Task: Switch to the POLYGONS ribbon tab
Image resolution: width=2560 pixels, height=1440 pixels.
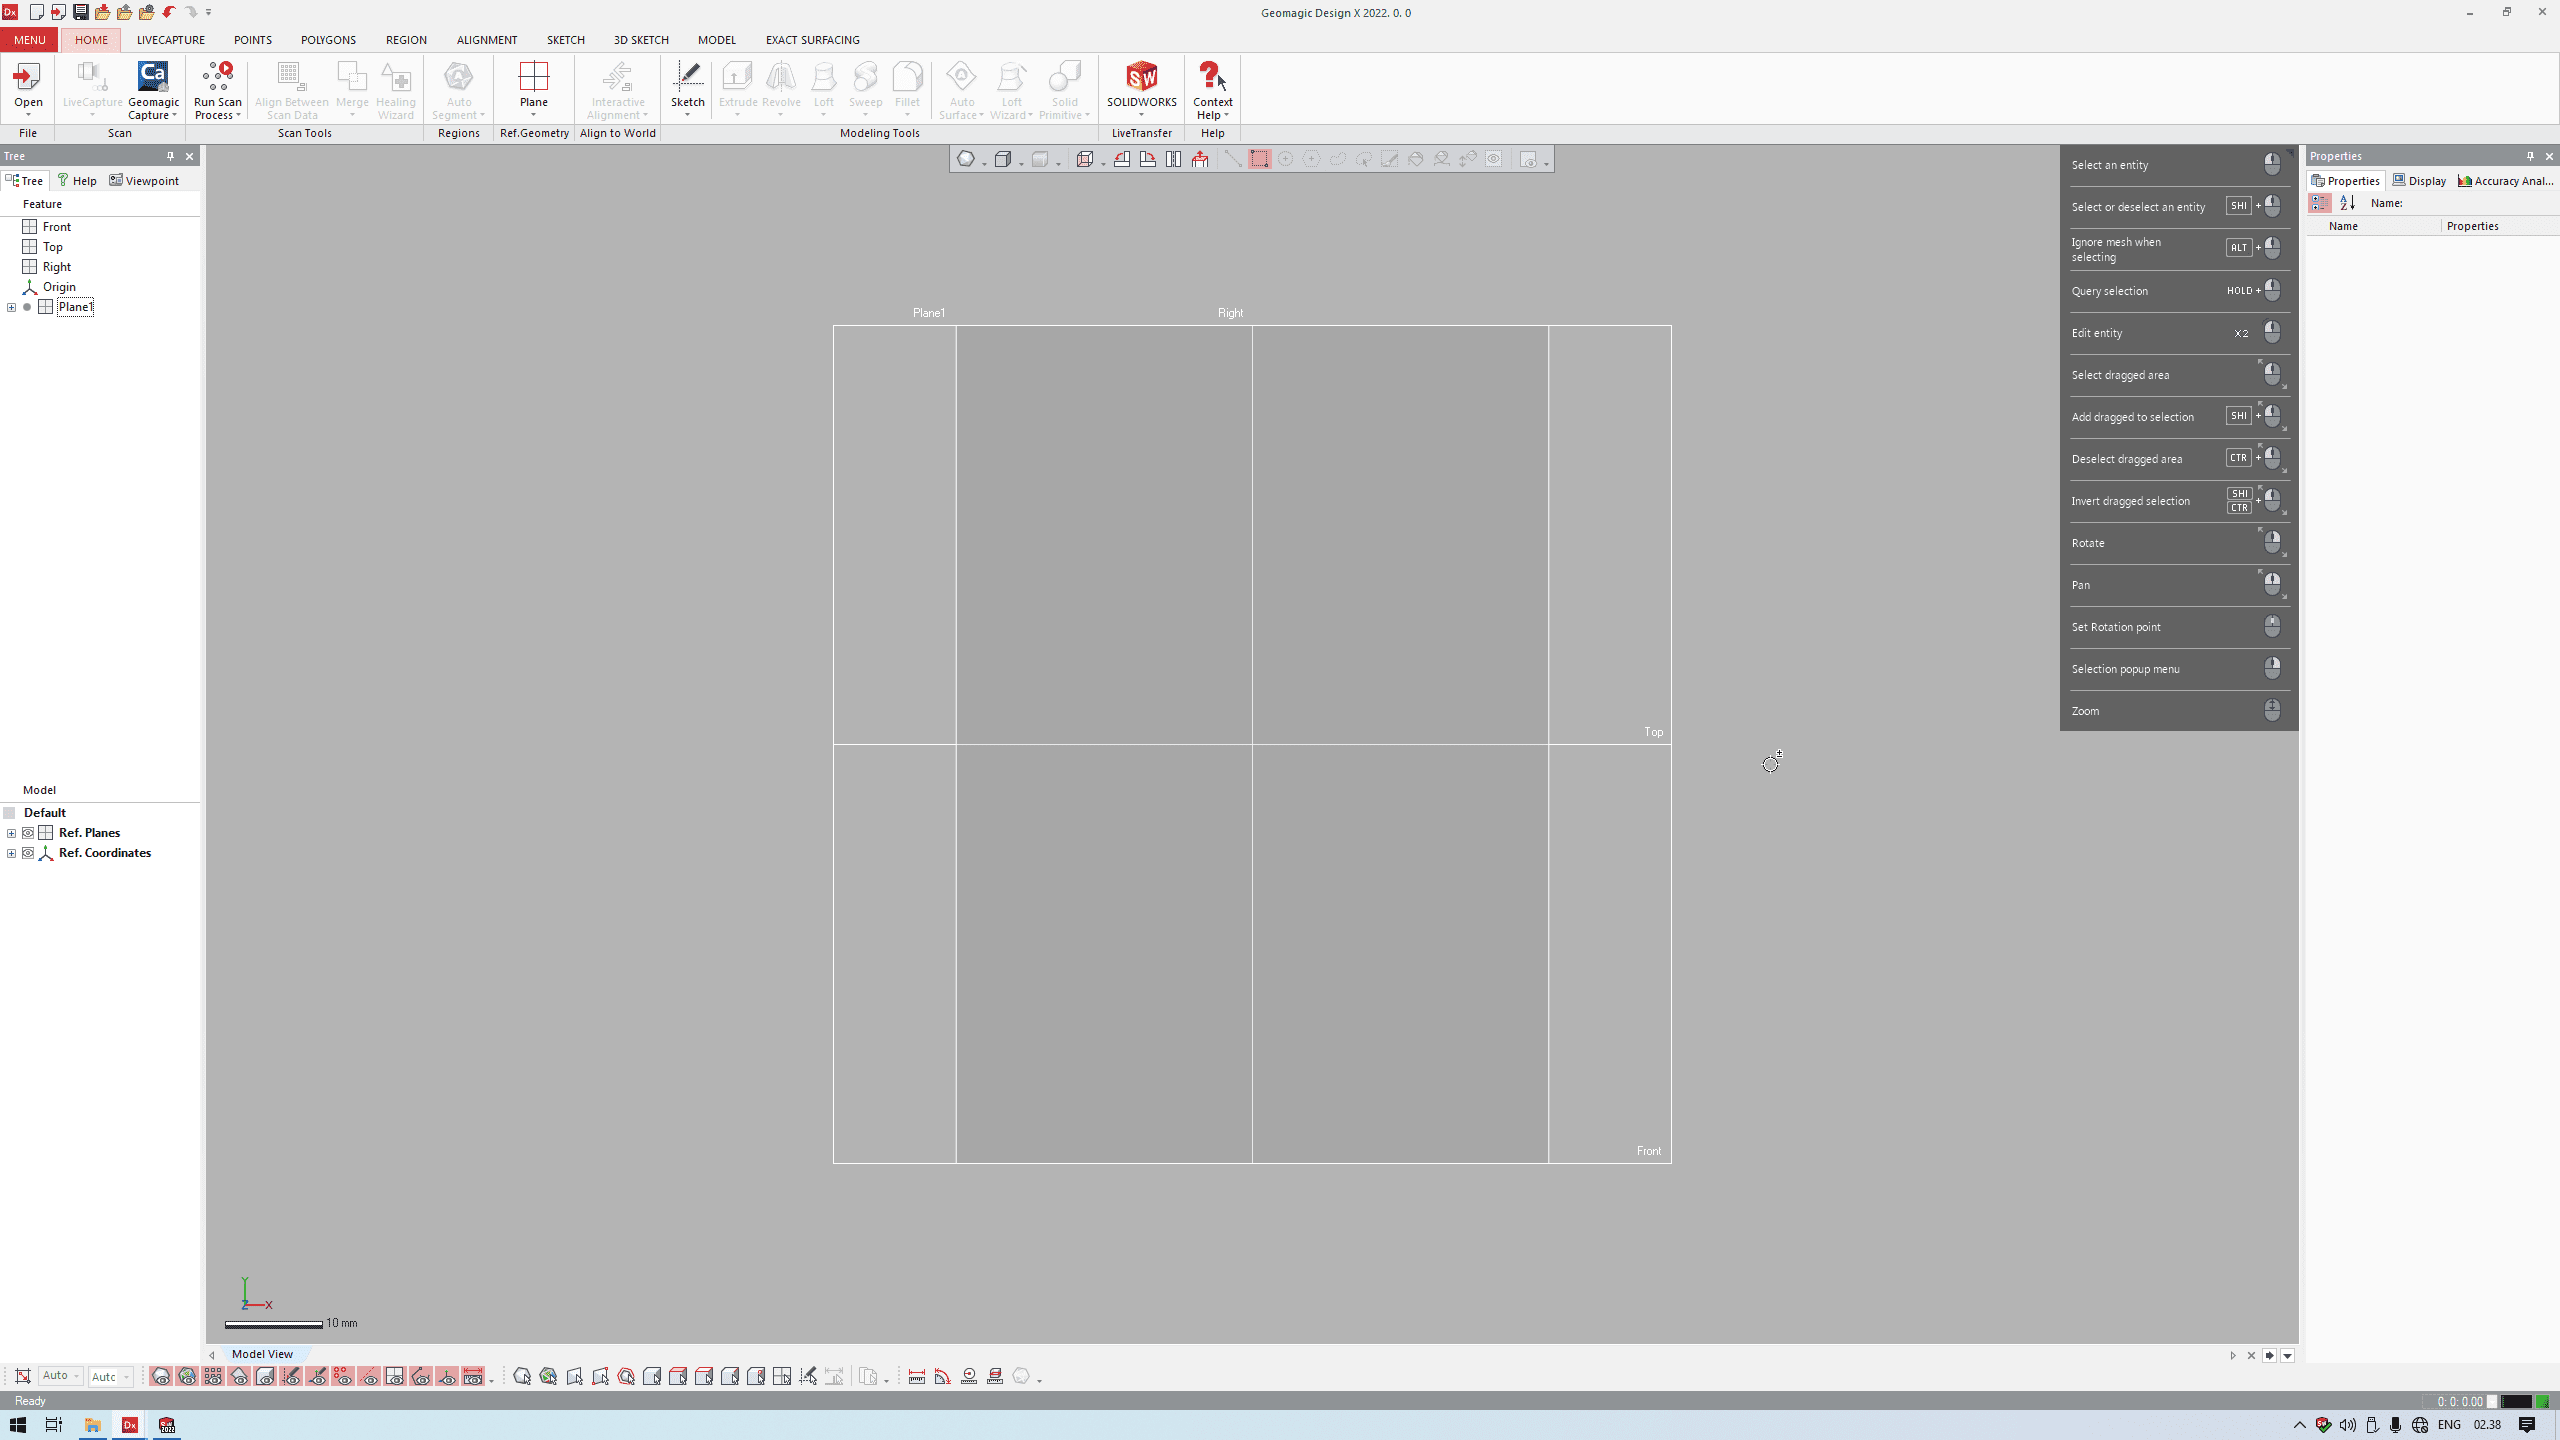Action: [x=328, y=40]
